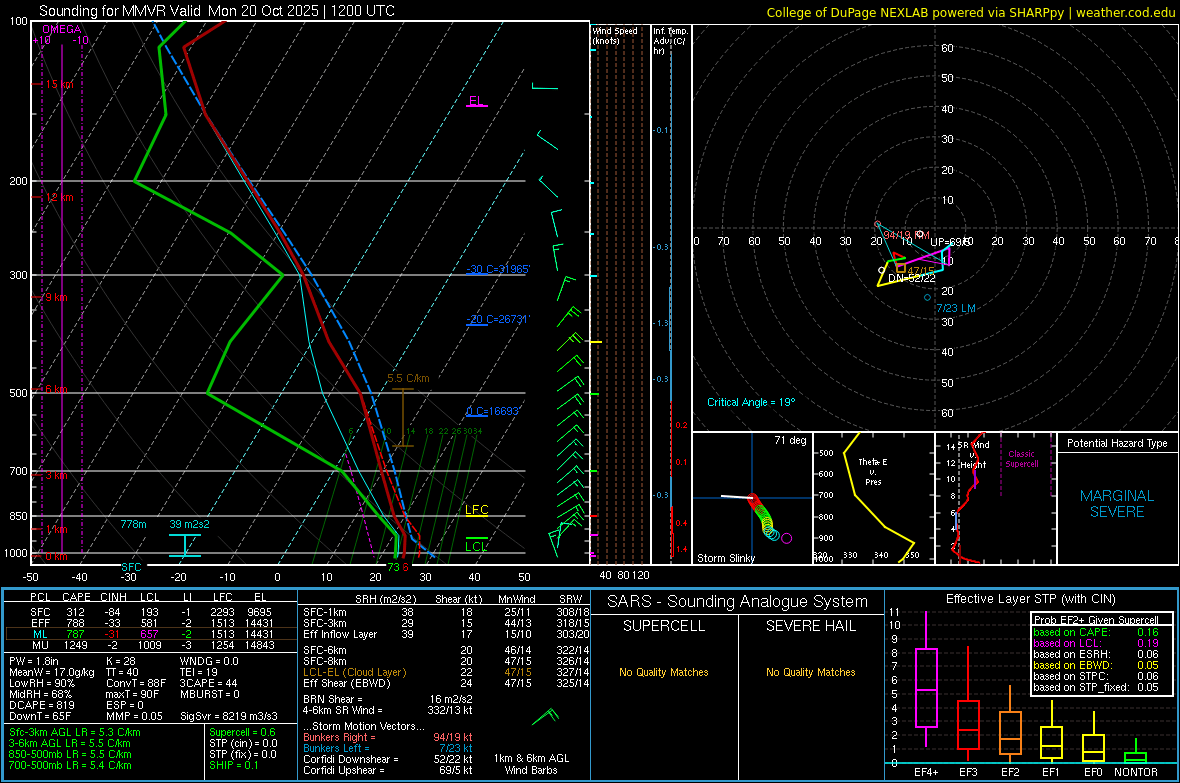Click the orange "LCL-EL (Cloud Layer)" row
Image resolution: width=1180 pixels, height=783 pixels.
446,672
